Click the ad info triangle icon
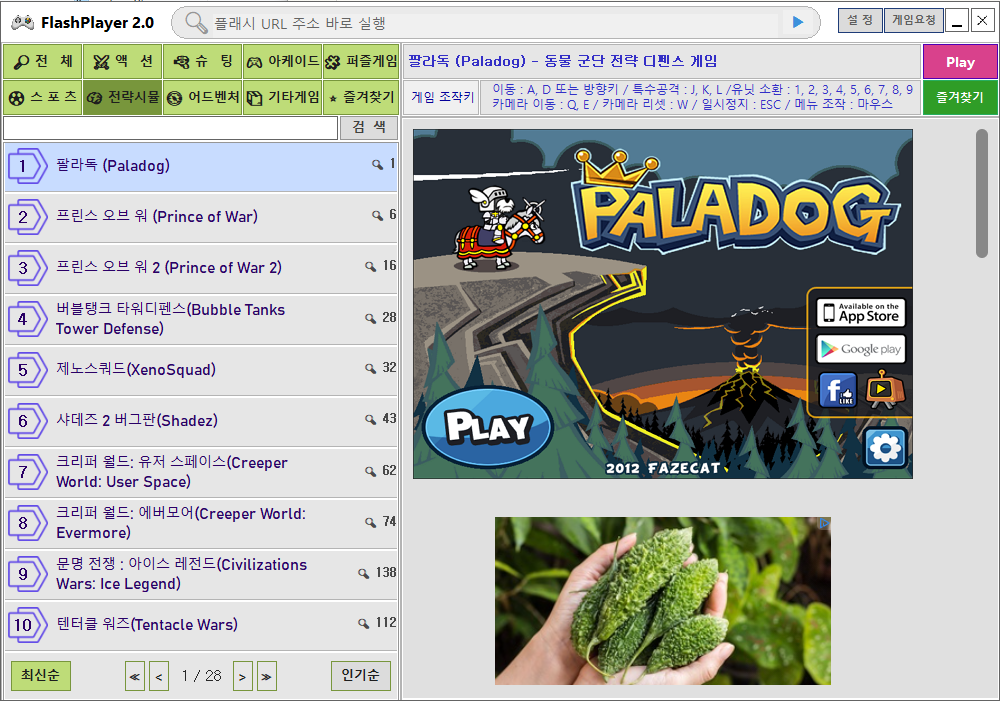The width and height of the screenshot is (1000, 701). [x=824, y=524]
